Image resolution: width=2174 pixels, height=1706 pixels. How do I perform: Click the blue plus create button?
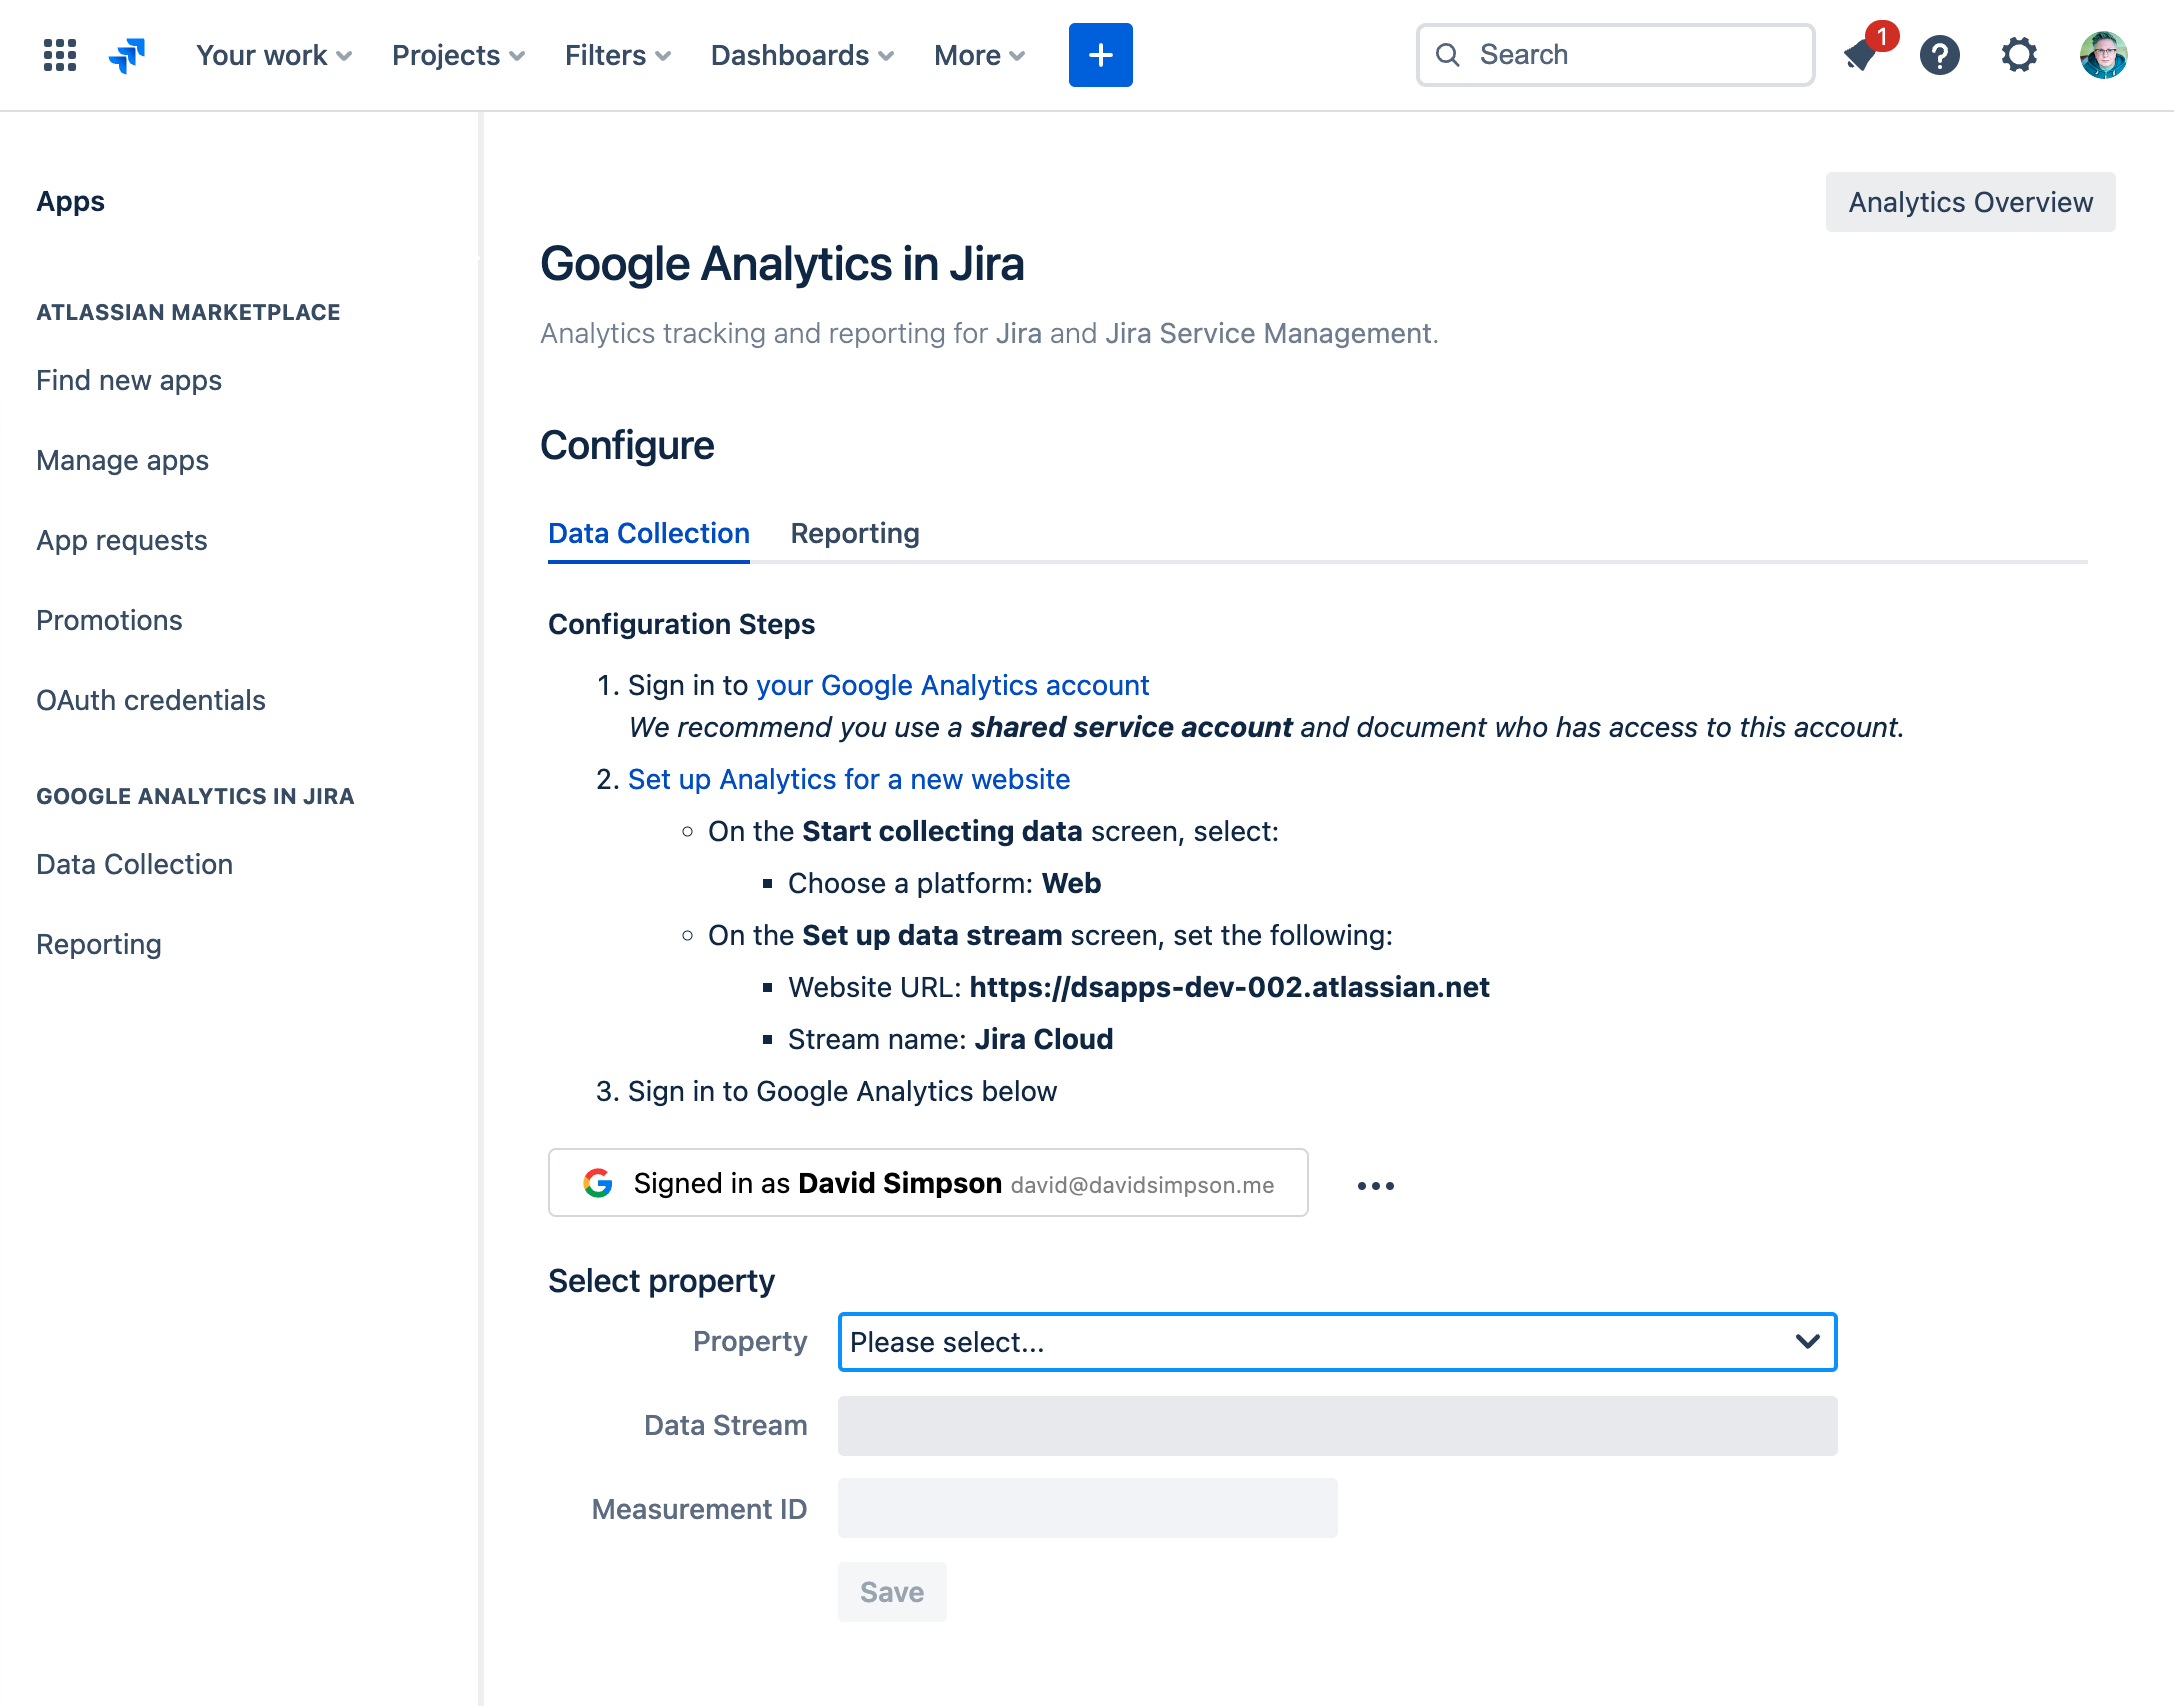point(1100,55)
